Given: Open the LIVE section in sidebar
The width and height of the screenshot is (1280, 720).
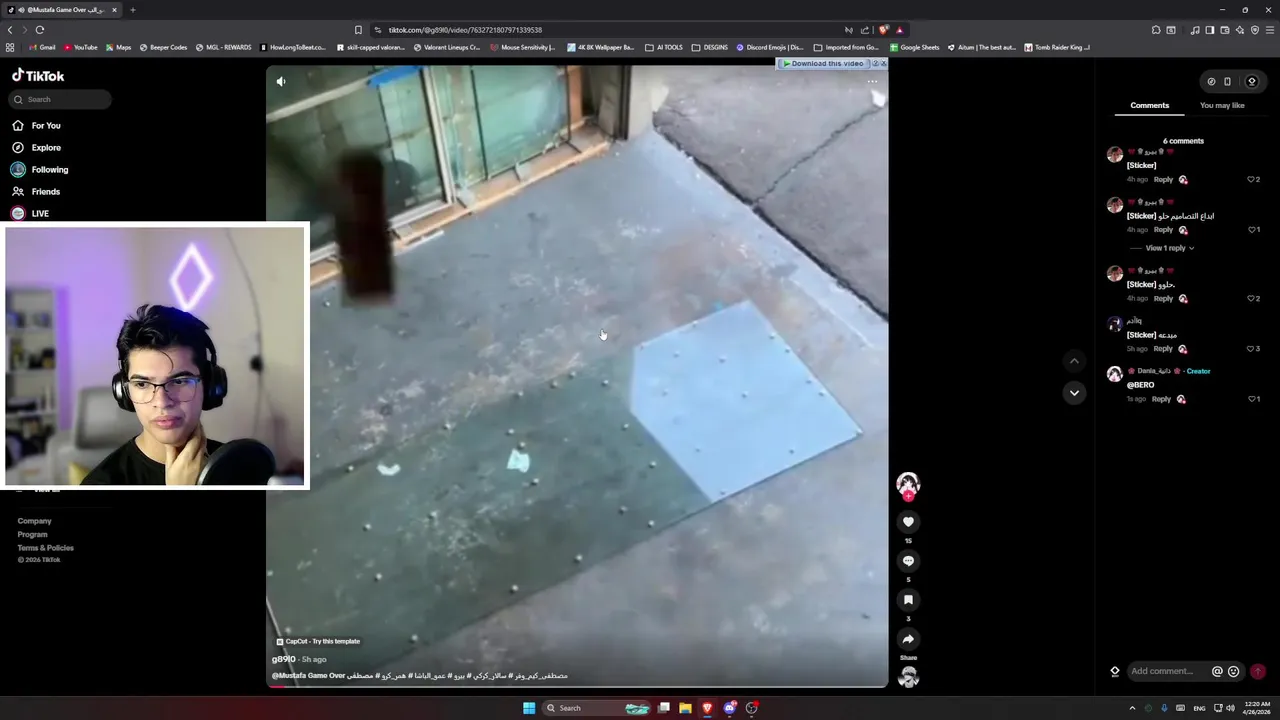Looking at the screenshot, I should coord(30,213).
